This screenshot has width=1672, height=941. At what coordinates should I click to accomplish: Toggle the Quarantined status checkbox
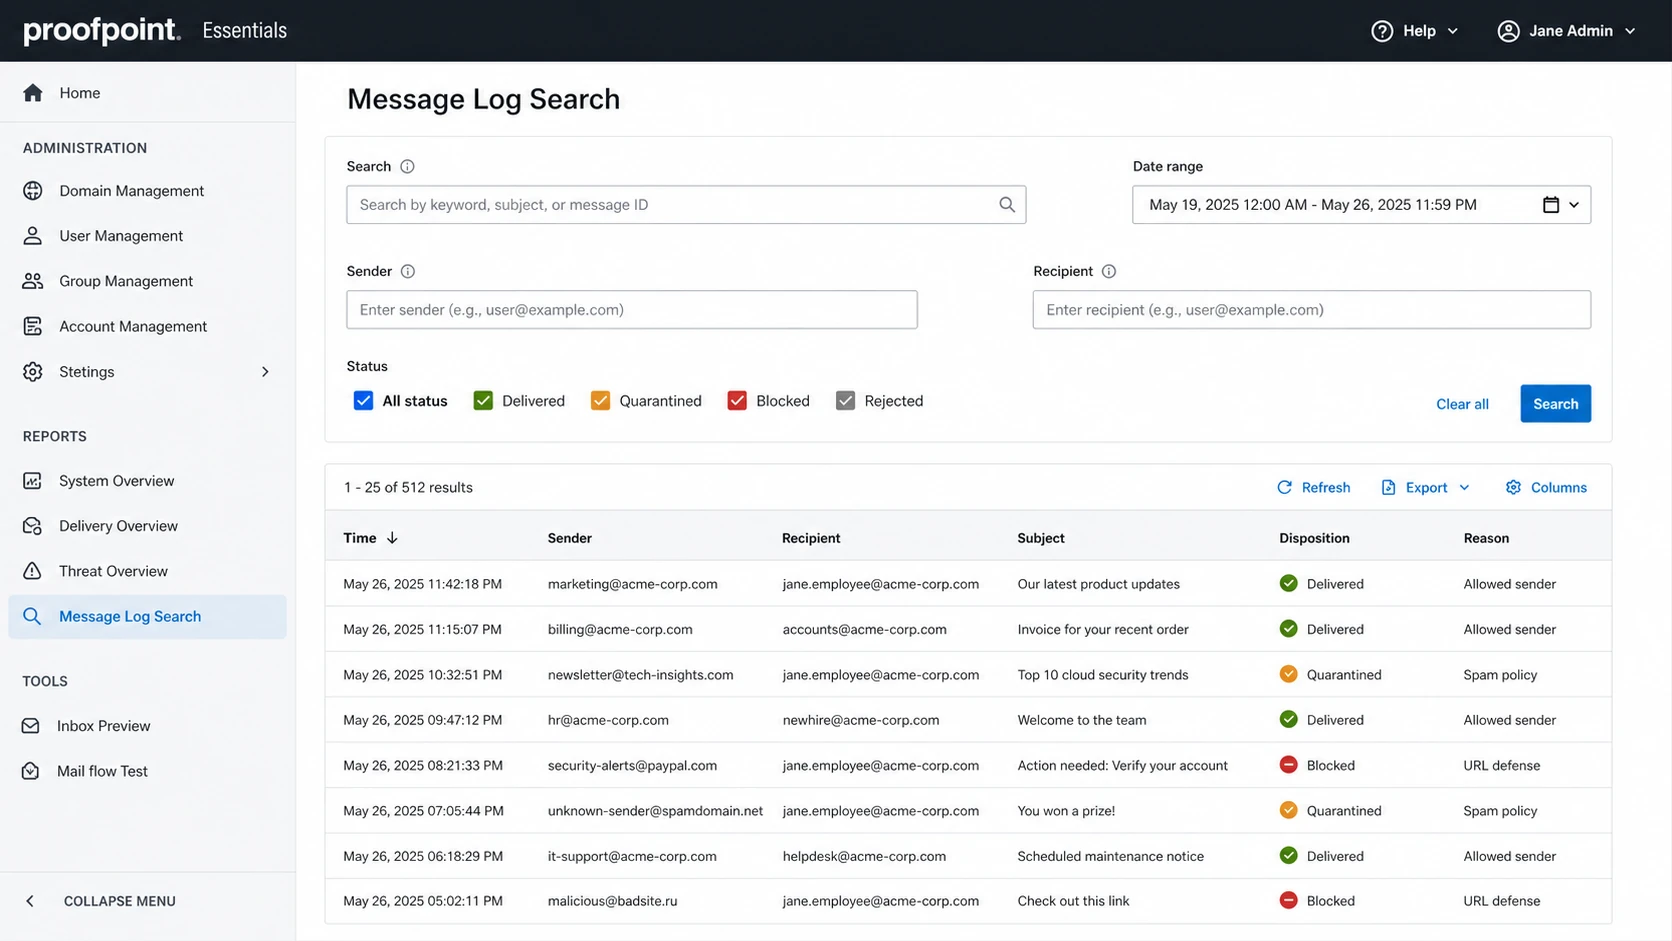click(600, 401)
